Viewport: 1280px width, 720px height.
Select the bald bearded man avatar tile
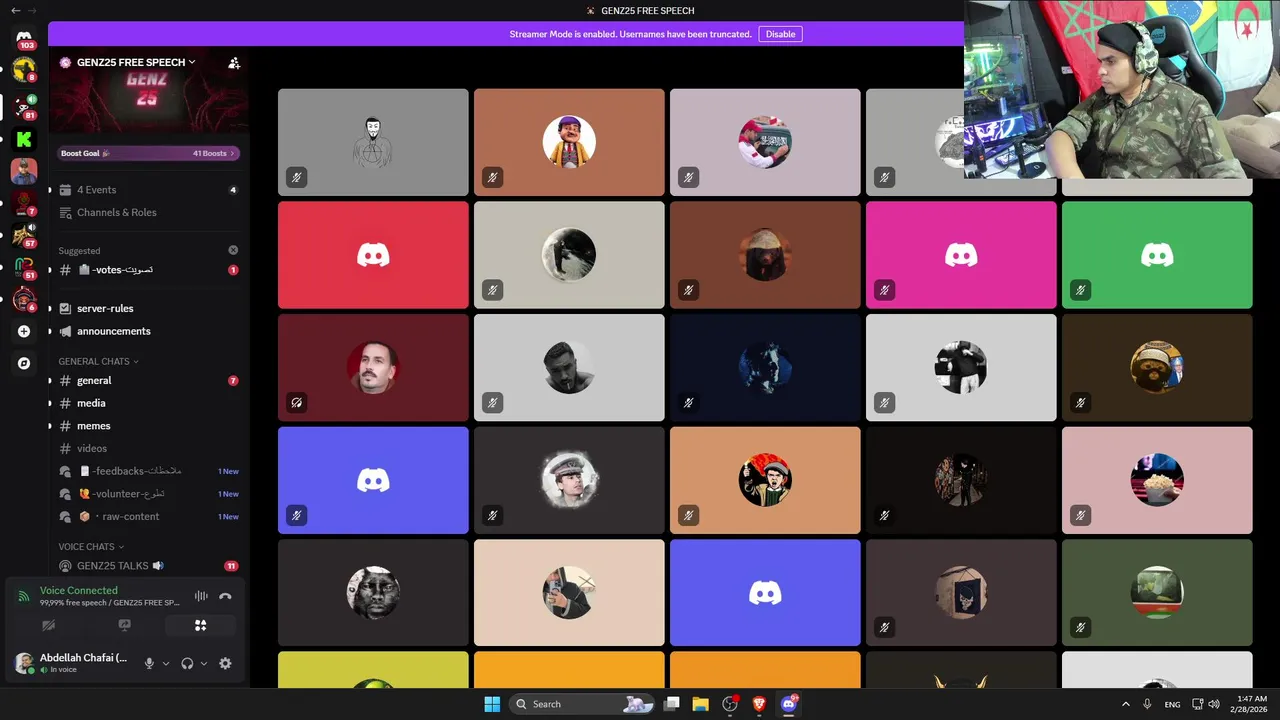[x=373, y=368]
